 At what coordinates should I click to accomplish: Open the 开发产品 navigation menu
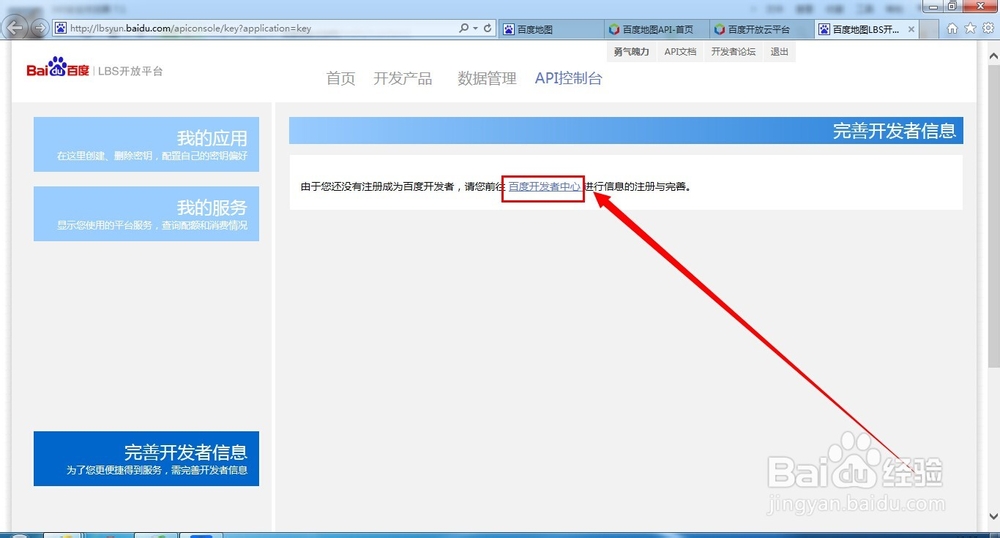[x=402, y=78]
